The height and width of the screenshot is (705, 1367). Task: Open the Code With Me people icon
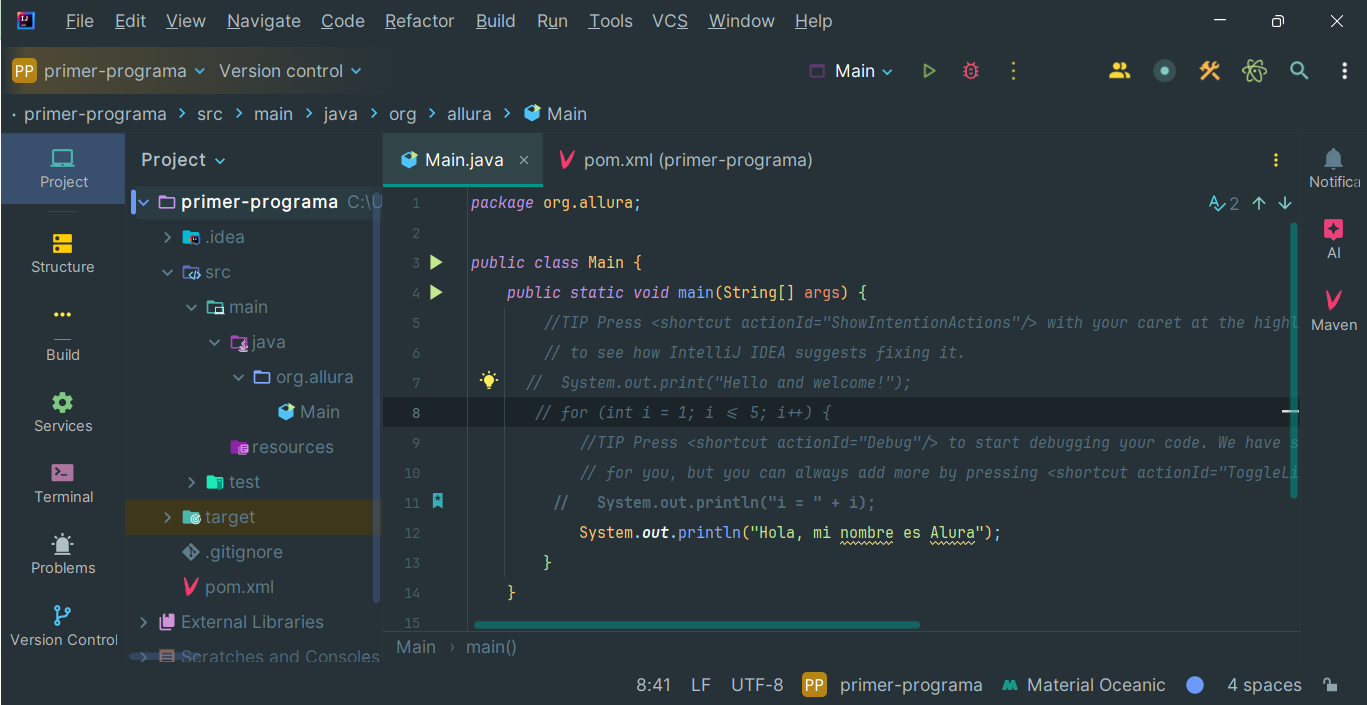tap(1120, 71)
